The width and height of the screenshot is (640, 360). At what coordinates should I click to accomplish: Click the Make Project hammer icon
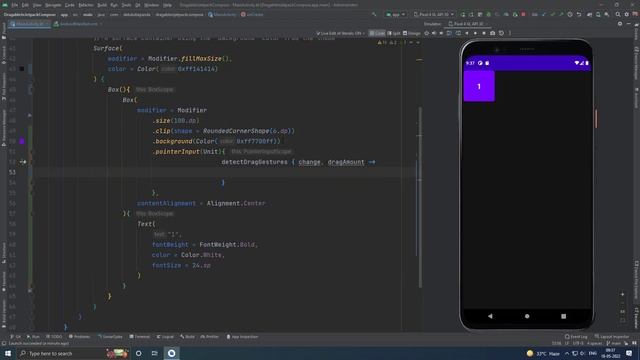(374, 14)
